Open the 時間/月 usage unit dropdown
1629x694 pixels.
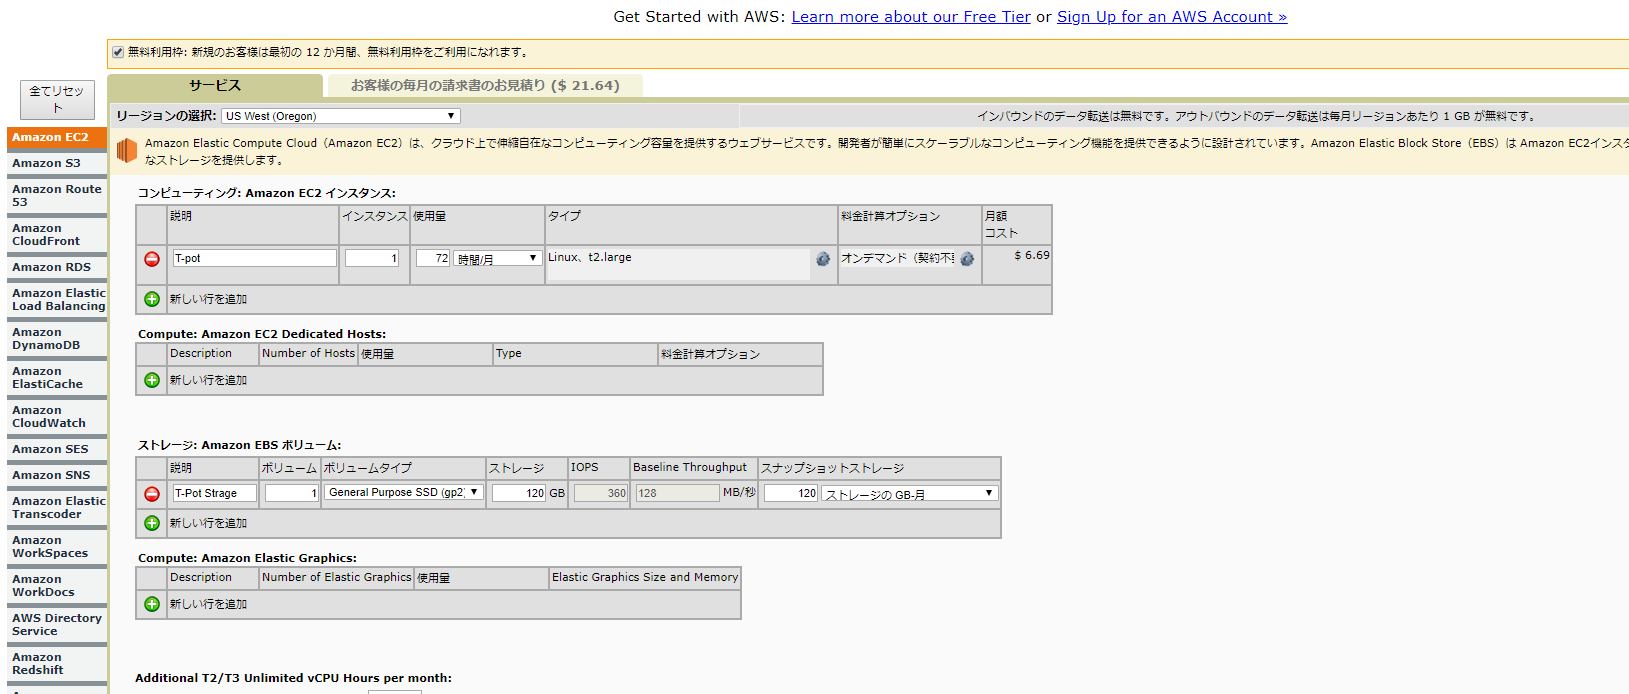pyautogui.click(x=498, y=259)
